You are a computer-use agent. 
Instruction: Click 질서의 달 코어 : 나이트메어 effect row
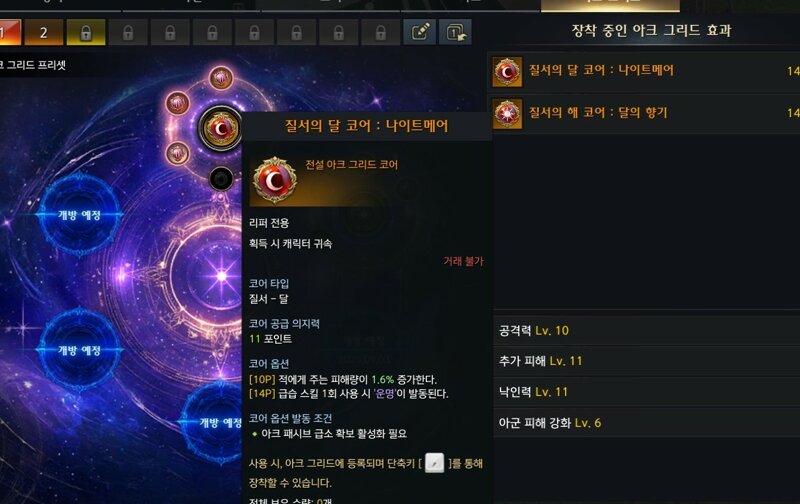click(x=644, y=71)
